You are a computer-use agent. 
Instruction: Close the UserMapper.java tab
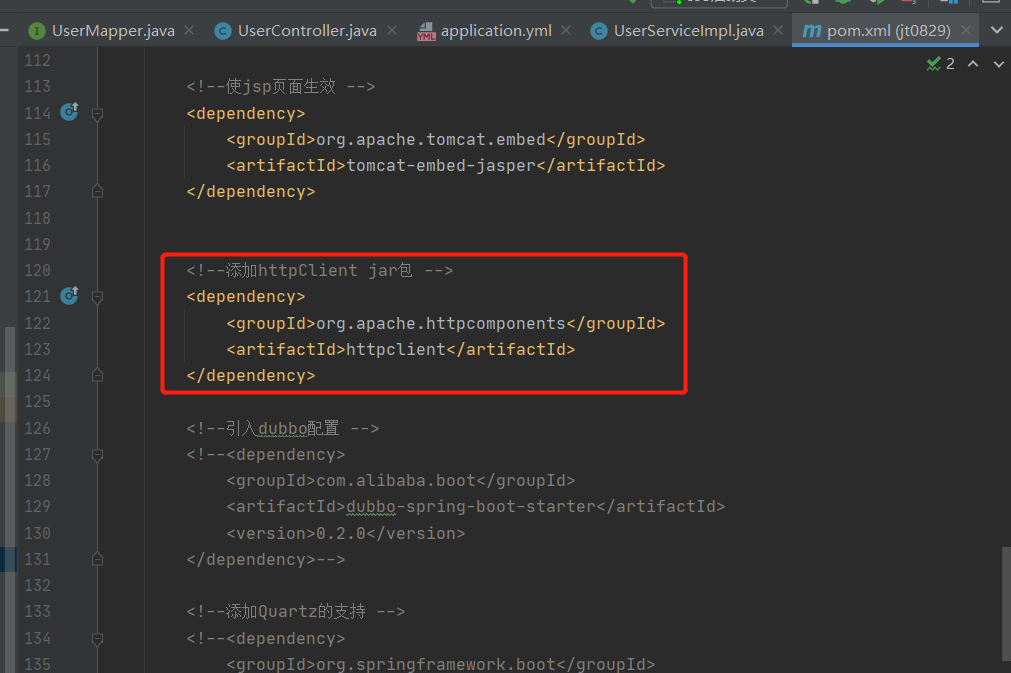click(189, 30)
